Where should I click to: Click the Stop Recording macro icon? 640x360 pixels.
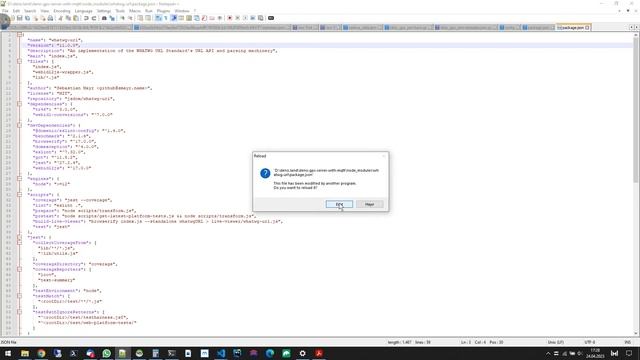pyautogui.click(x=238, y=18)
